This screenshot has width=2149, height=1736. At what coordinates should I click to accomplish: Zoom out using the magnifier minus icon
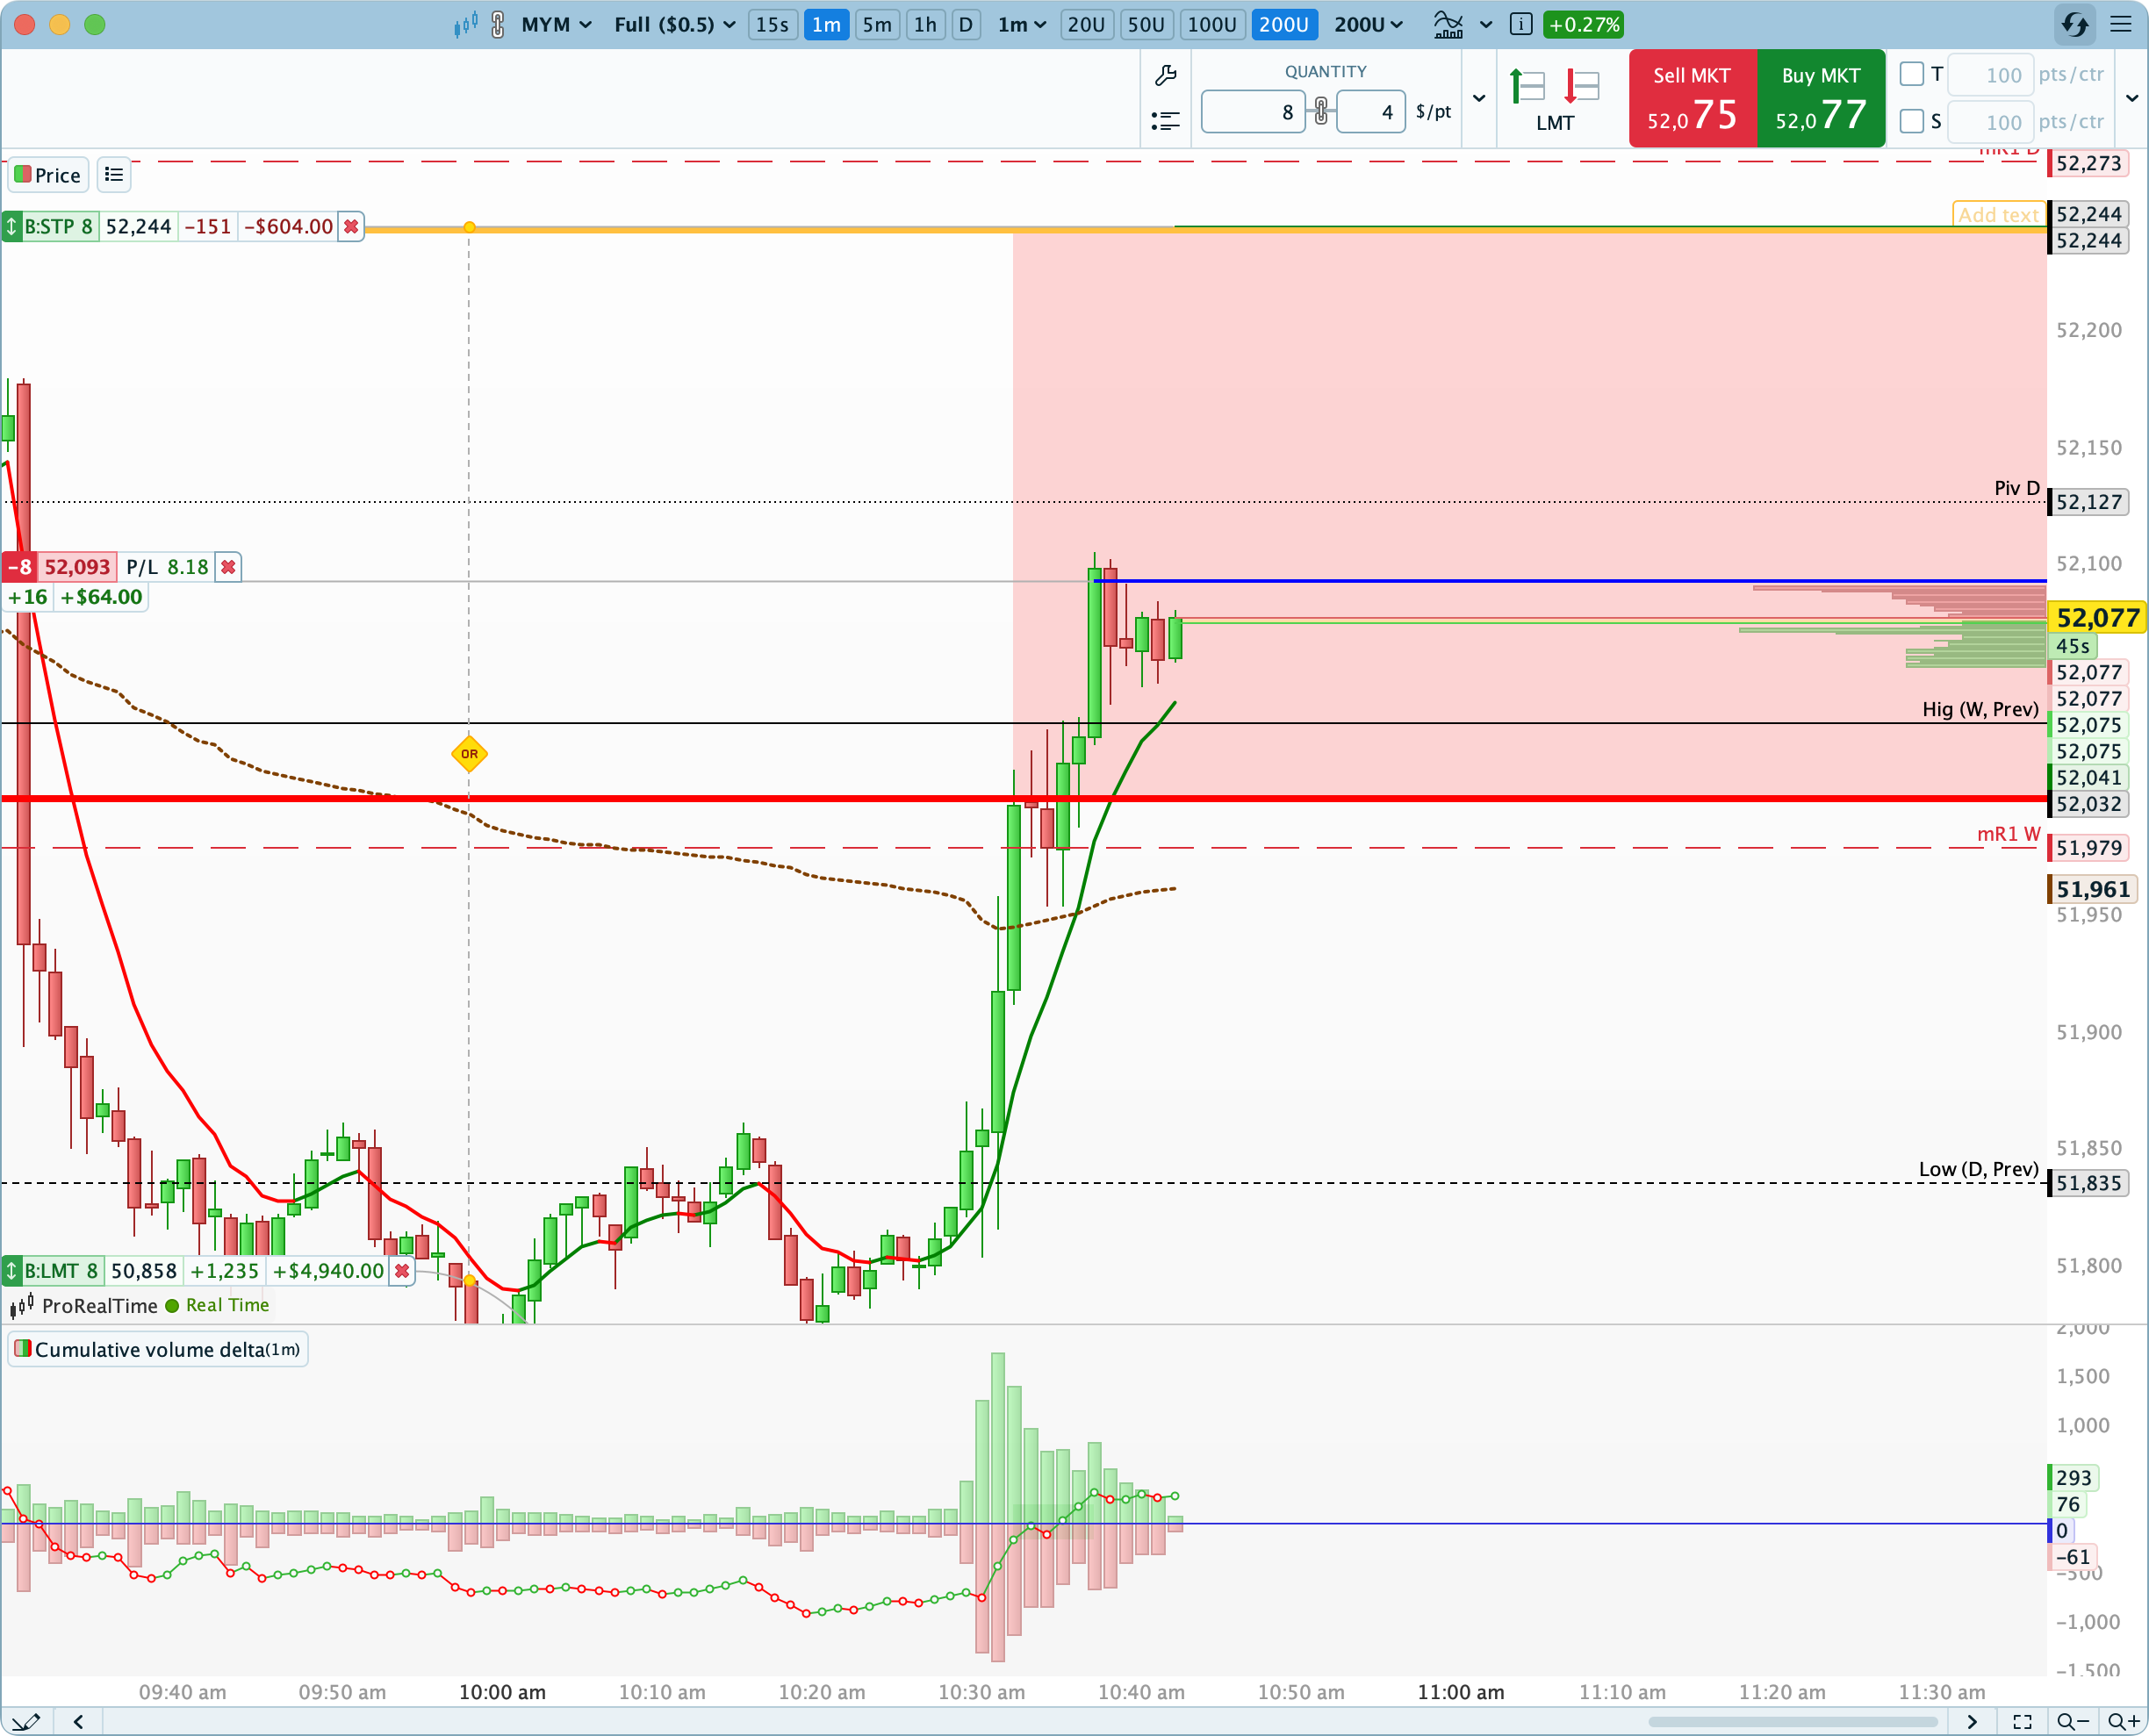tap(2073, 1721)
